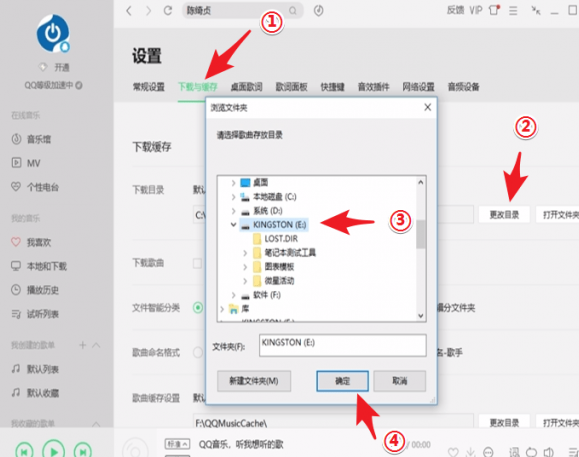The width and height of the screenshot is (579, 457).
Task: Select the KINGSTON (E:) drive
Action: point(274,225)
